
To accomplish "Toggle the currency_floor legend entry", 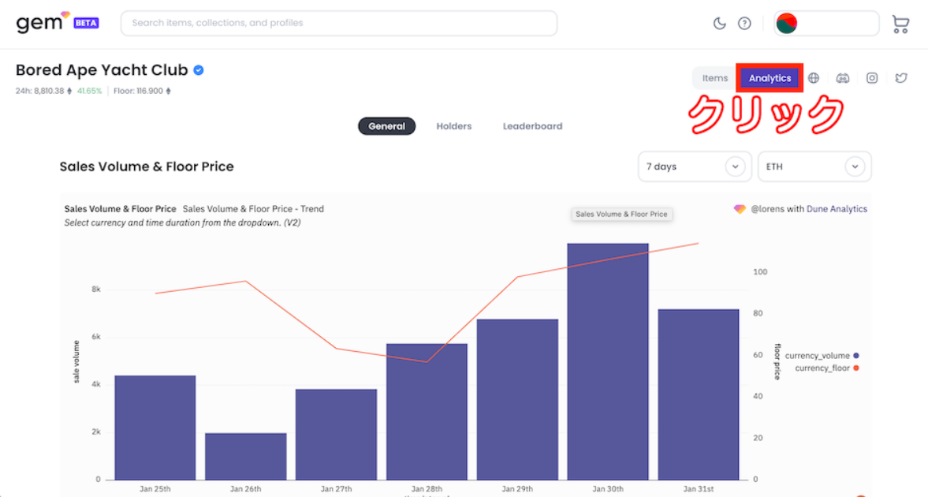I will [x=826, y=368].
